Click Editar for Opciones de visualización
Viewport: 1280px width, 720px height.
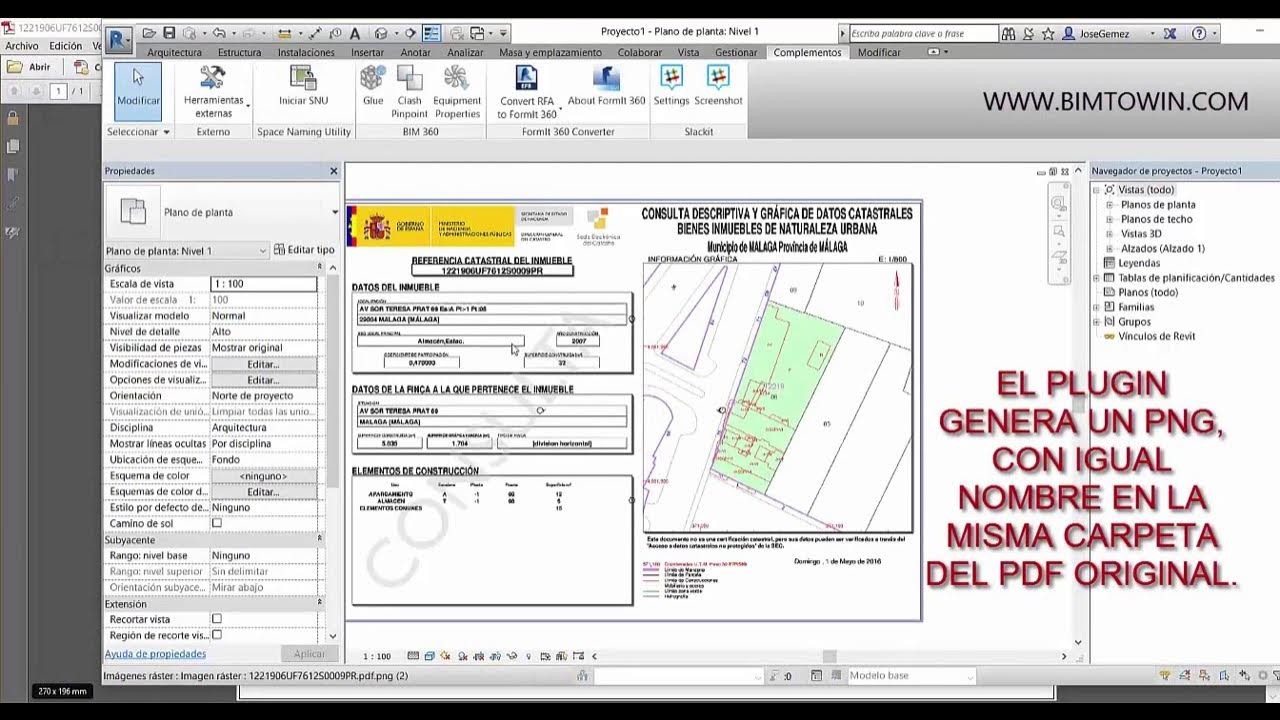tap(263, 380)
